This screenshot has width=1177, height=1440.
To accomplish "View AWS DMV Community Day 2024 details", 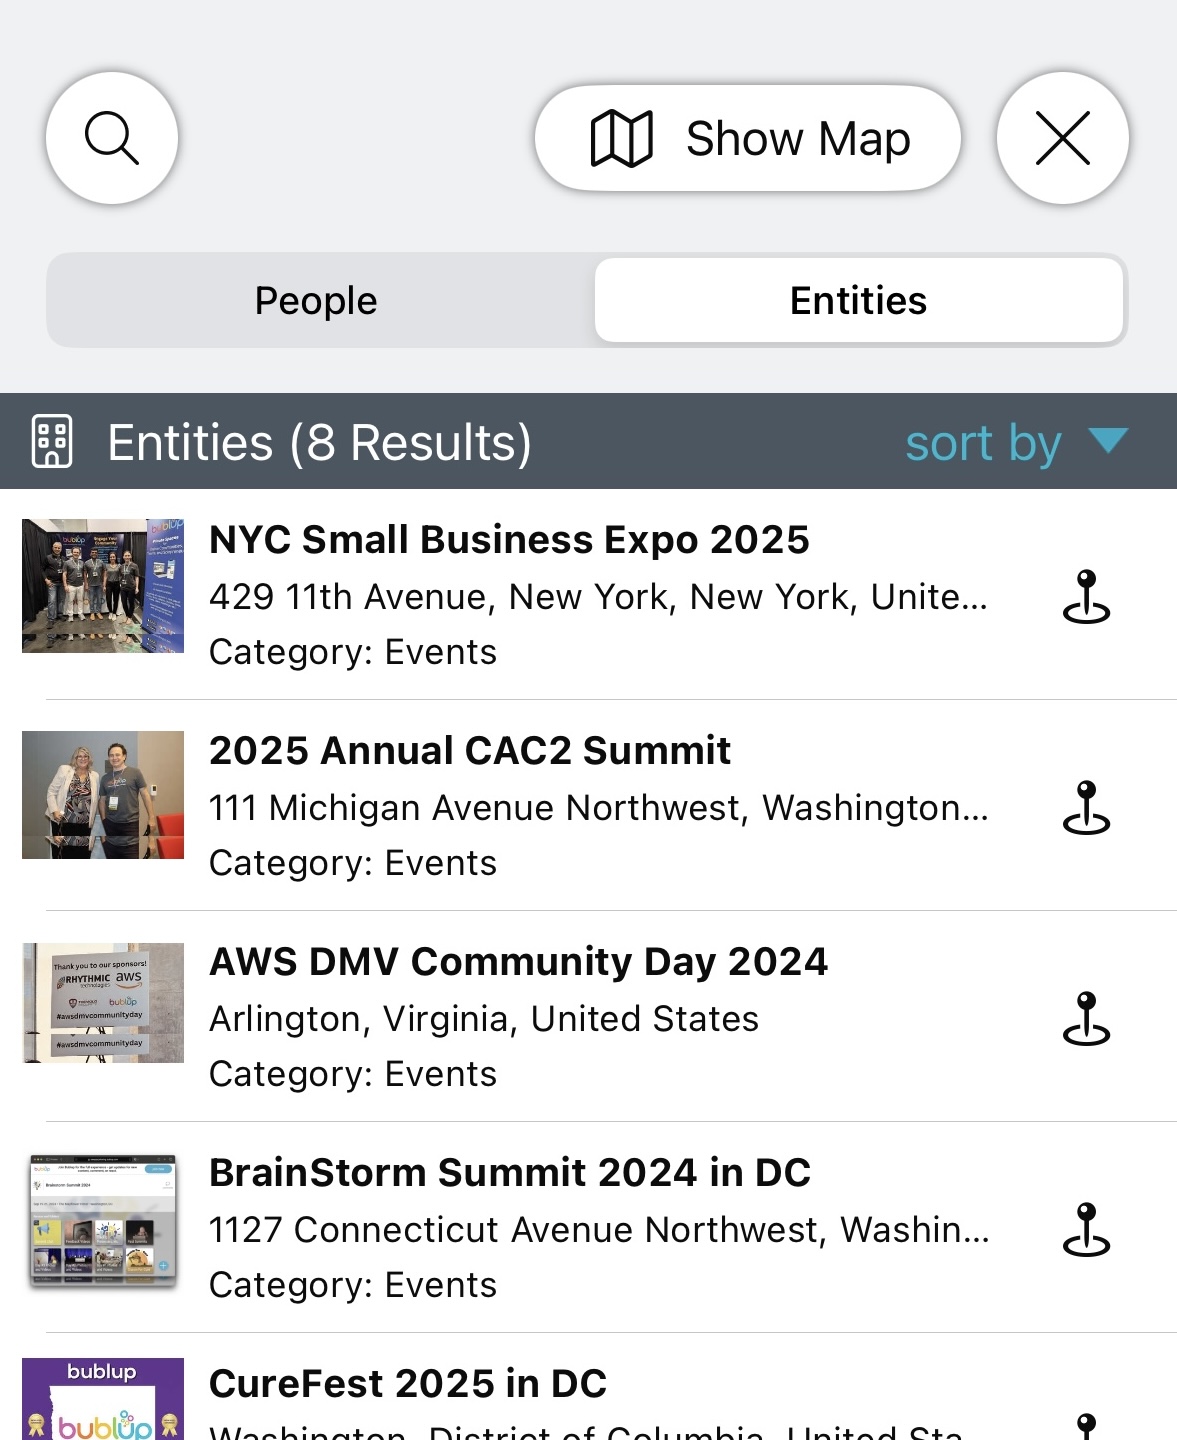I will [x=518, y=962].
